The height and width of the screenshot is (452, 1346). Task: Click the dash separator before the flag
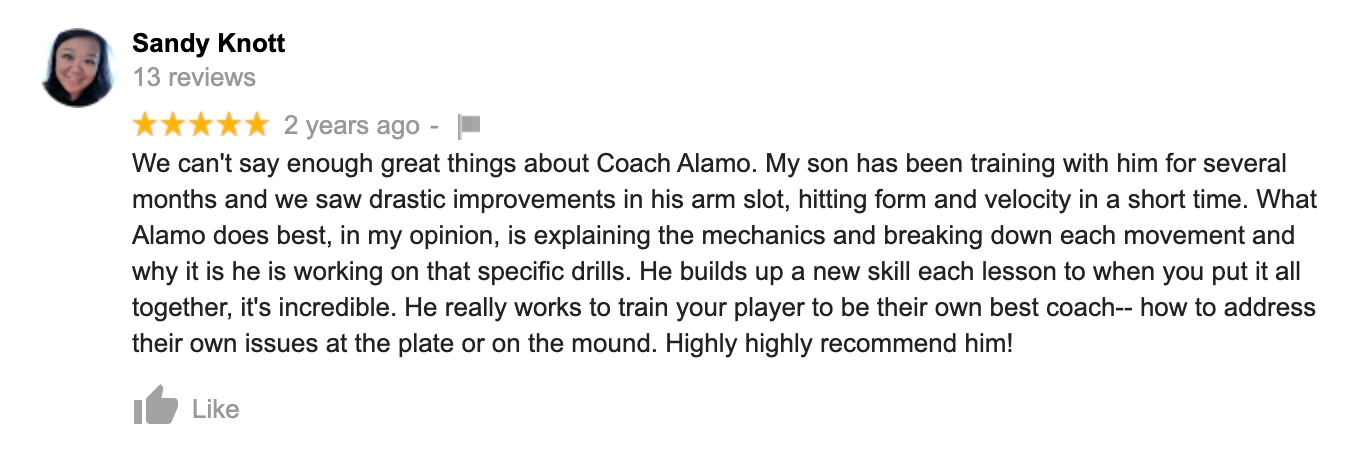point(434,127)
